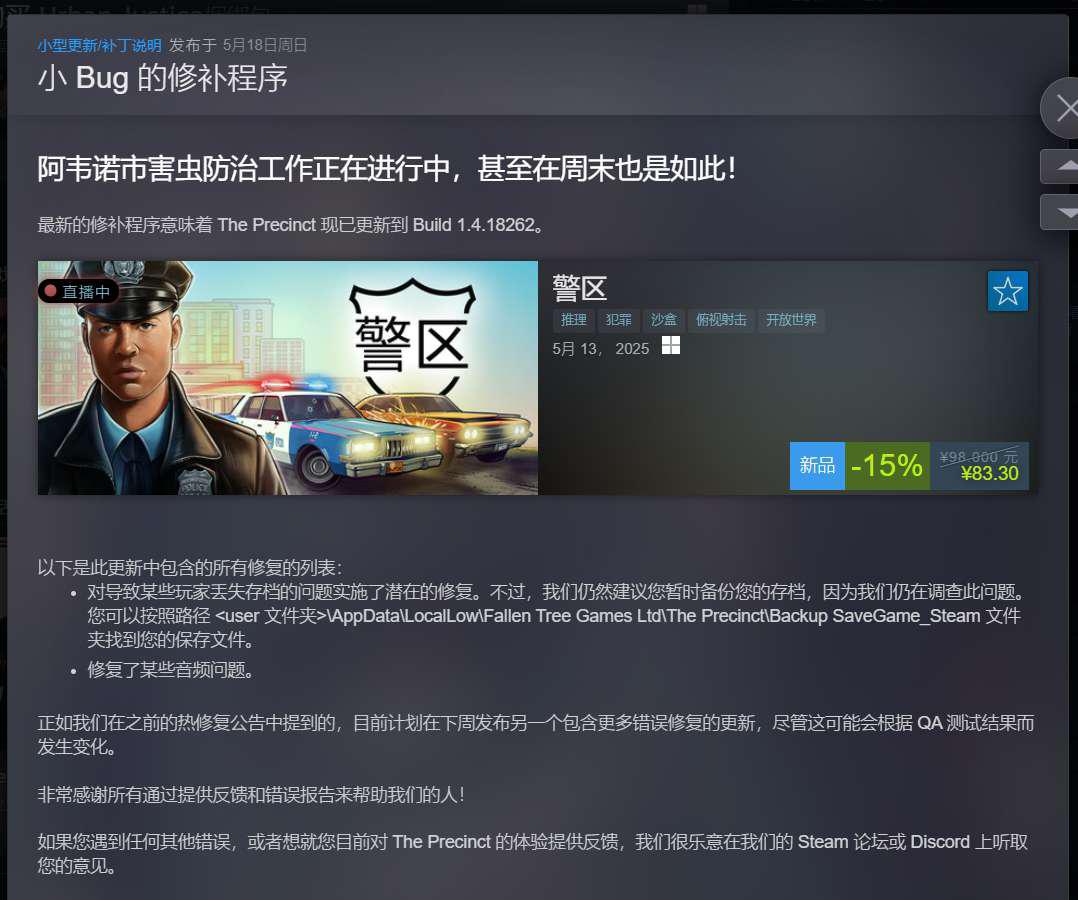The height and width of the screenshot is (900, 1078).
Task: Open the 警区 game capsule image
Action: [287, 377]
